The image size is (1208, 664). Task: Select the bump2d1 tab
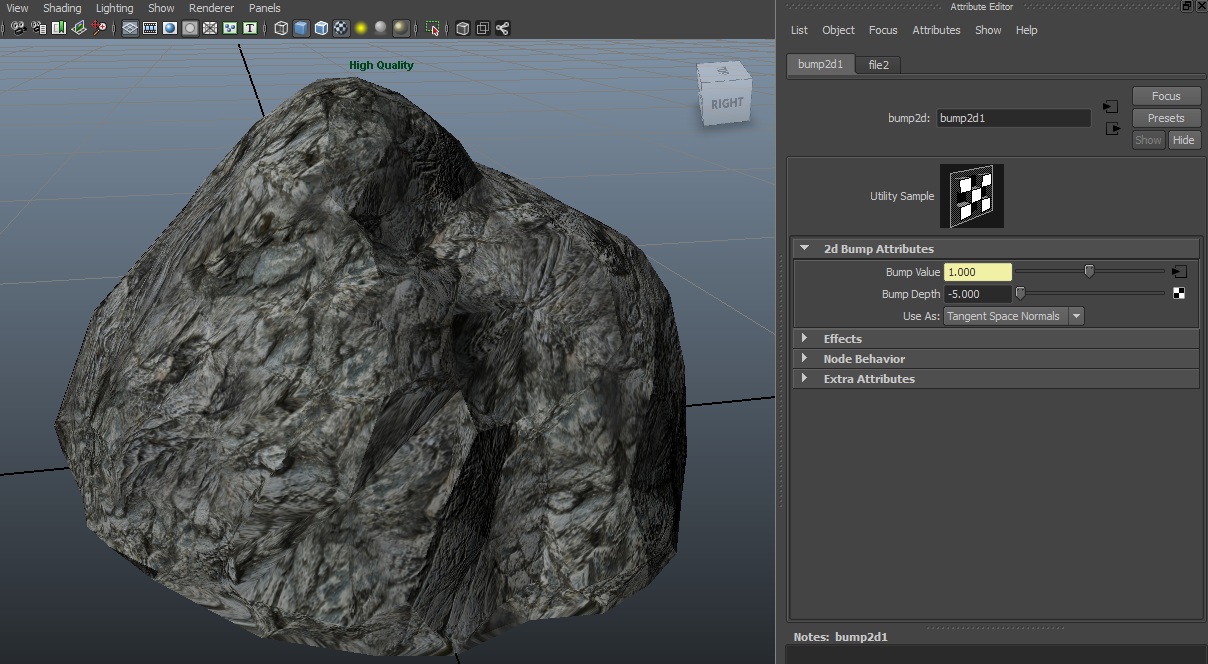click(820, 64)
